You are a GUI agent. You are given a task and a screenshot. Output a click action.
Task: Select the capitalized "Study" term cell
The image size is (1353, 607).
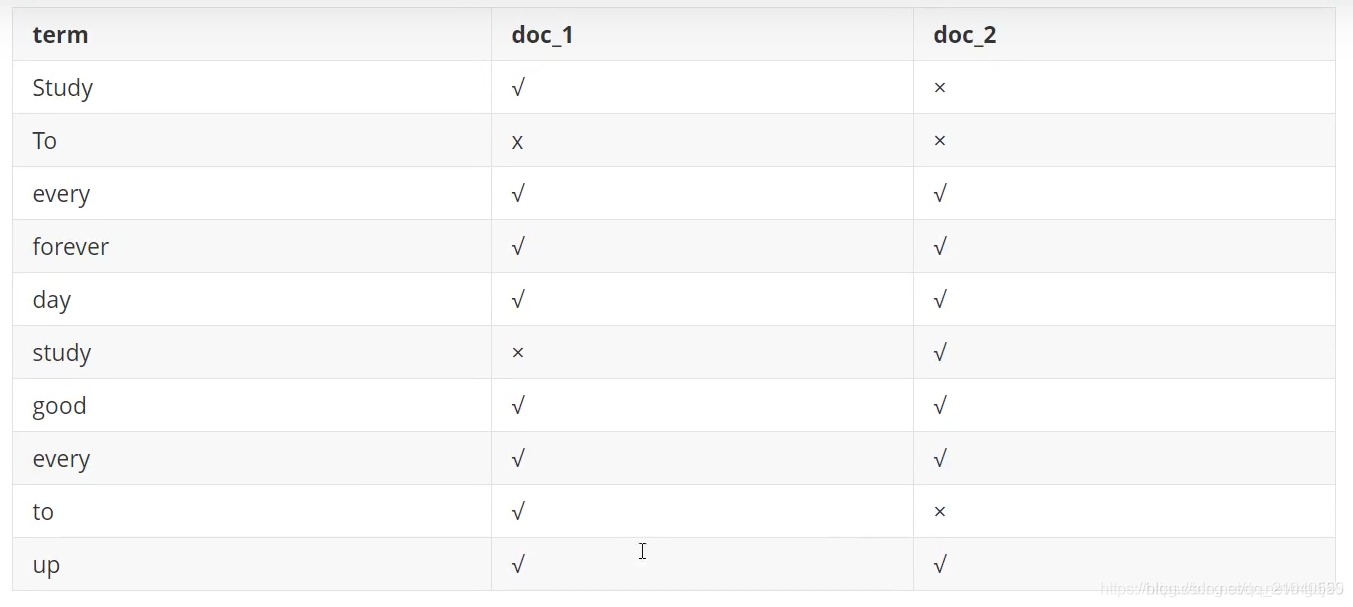pos(62,88)
